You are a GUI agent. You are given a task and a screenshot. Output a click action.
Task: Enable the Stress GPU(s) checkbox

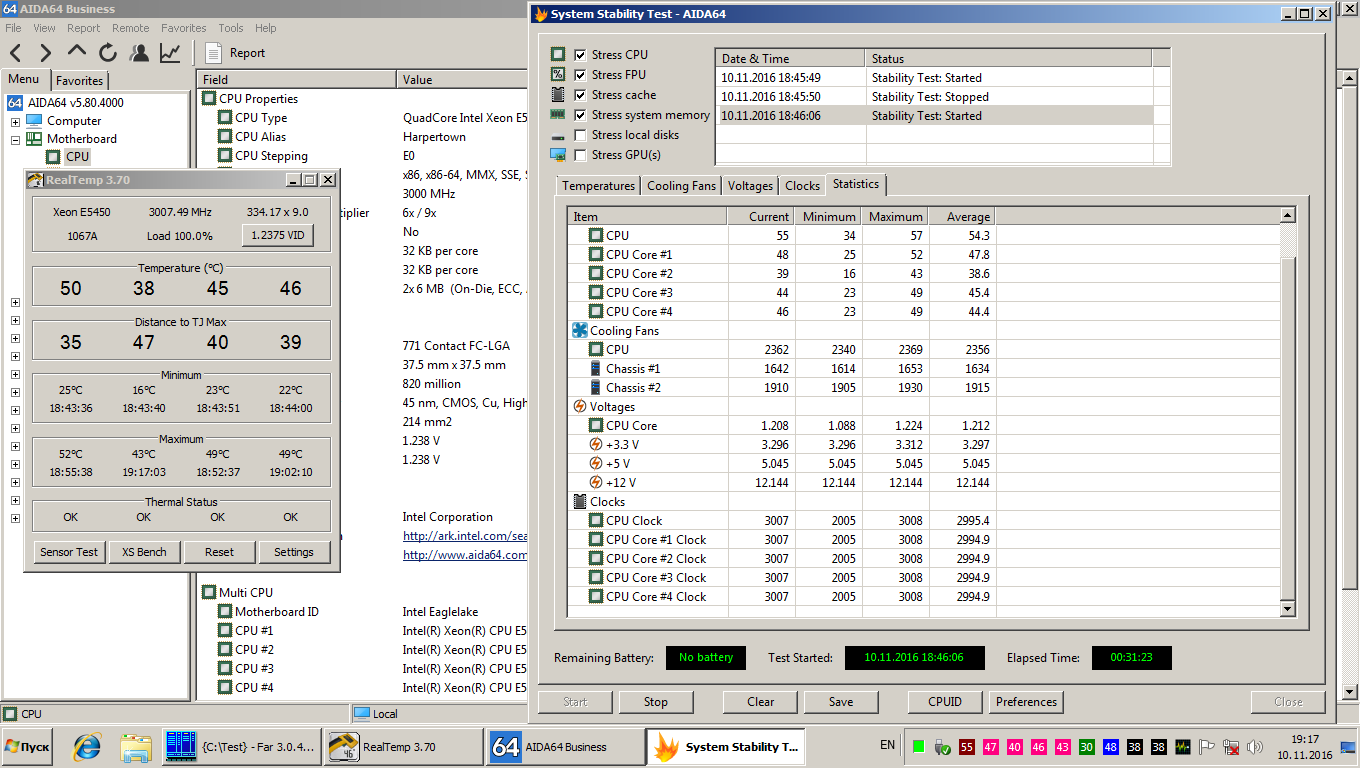point(580,155)
